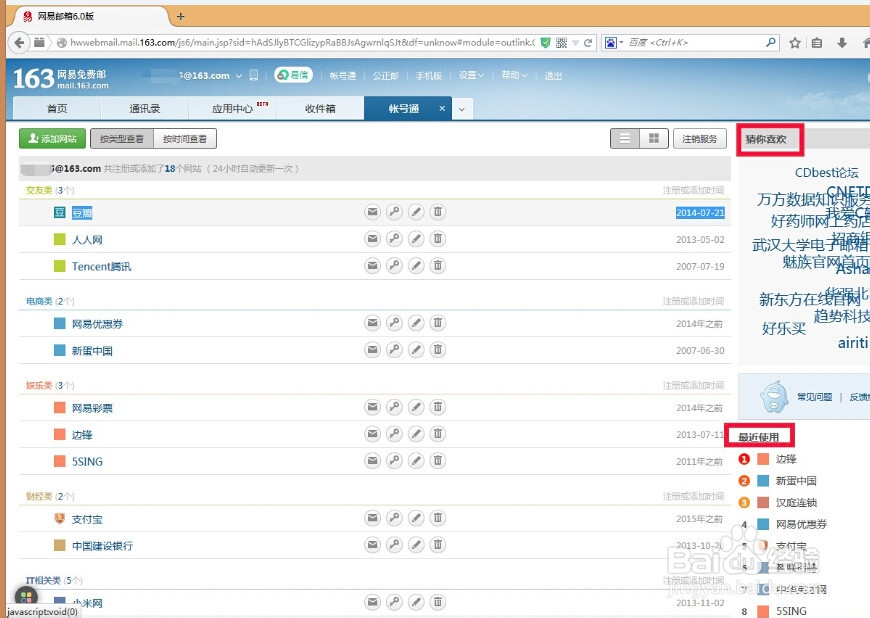Open the 常见问题 link

815,397
